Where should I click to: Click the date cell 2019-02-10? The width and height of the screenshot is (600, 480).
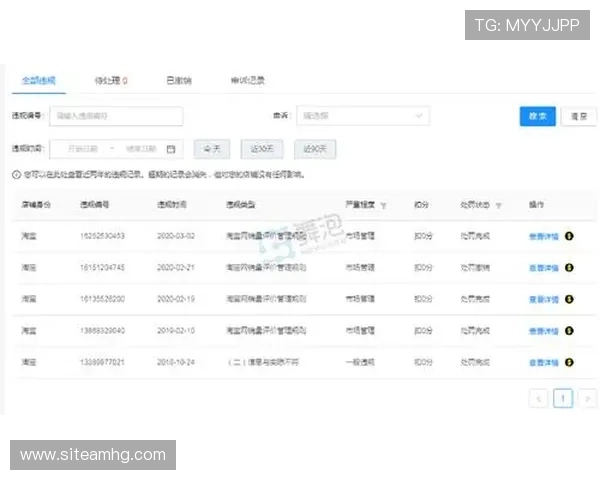[x=176, y=330]
